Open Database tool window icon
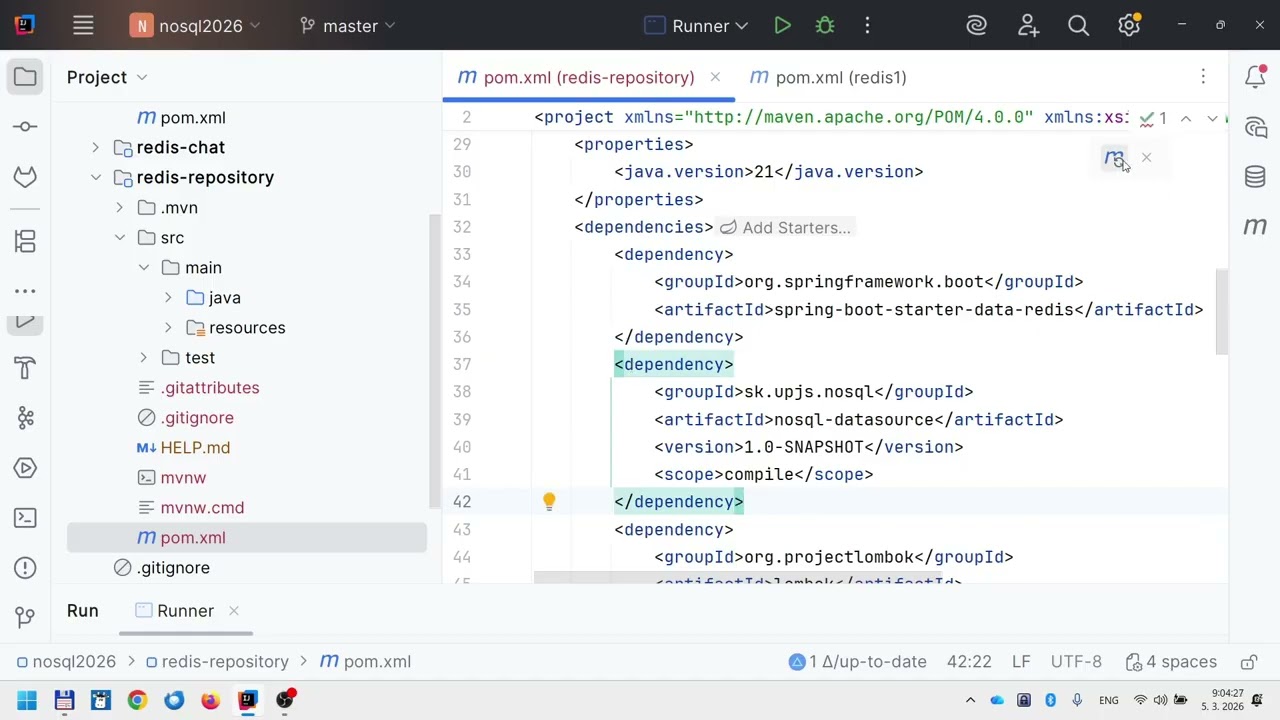 [x=1255, y=177]
